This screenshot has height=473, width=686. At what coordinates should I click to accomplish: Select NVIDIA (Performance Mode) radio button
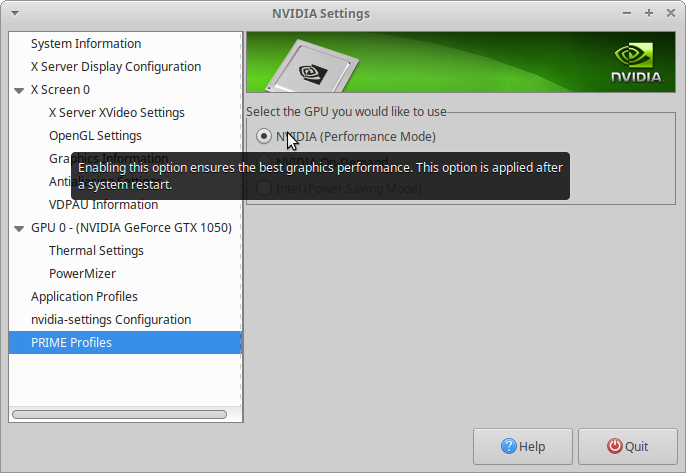264,137
